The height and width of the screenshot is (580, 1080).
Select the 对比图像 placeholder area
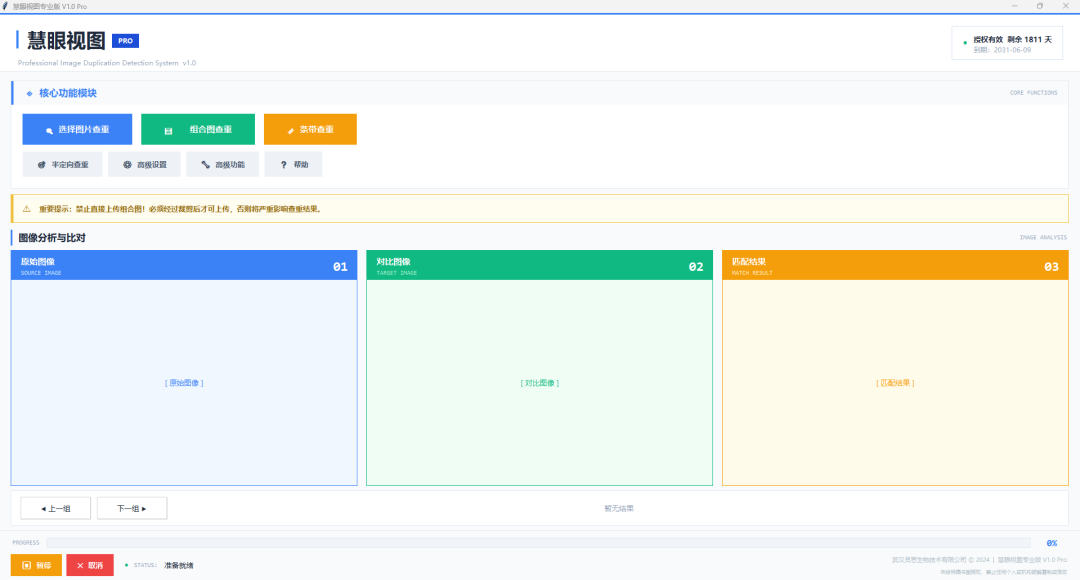(x=539, y=382)
